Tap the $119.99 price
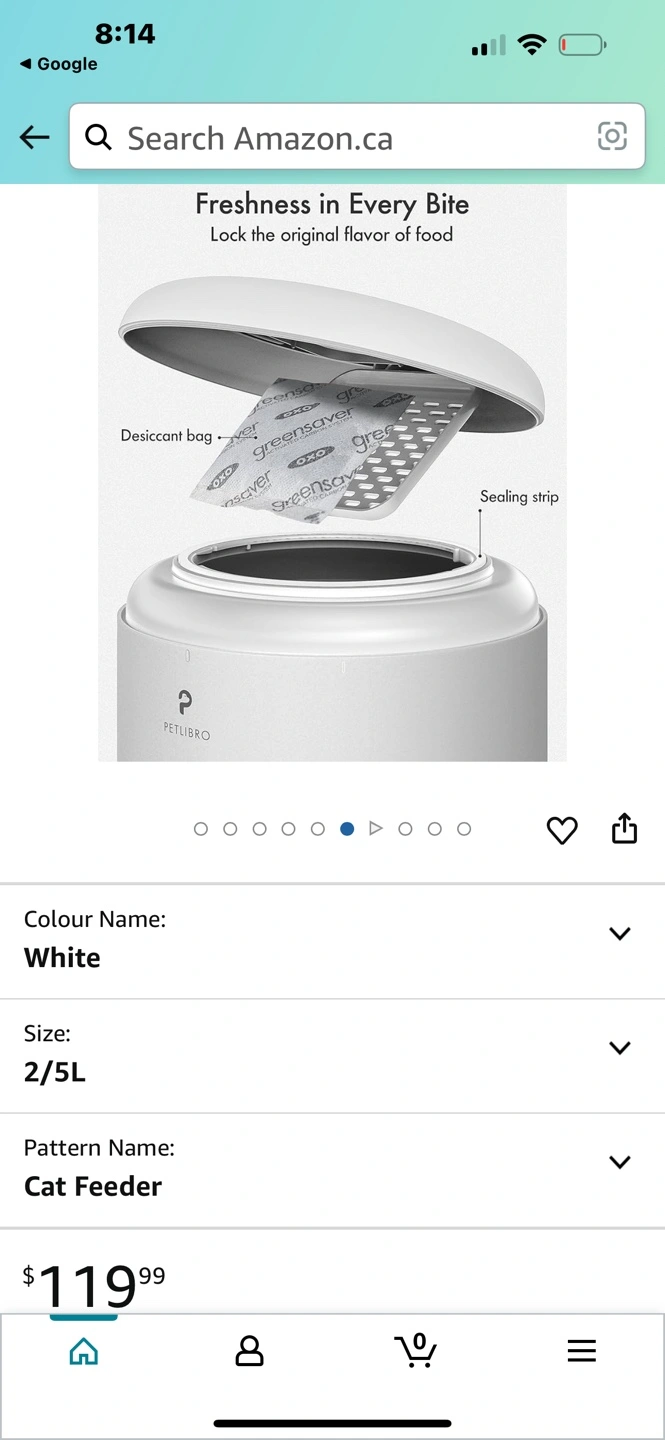 coord(94,1286)
